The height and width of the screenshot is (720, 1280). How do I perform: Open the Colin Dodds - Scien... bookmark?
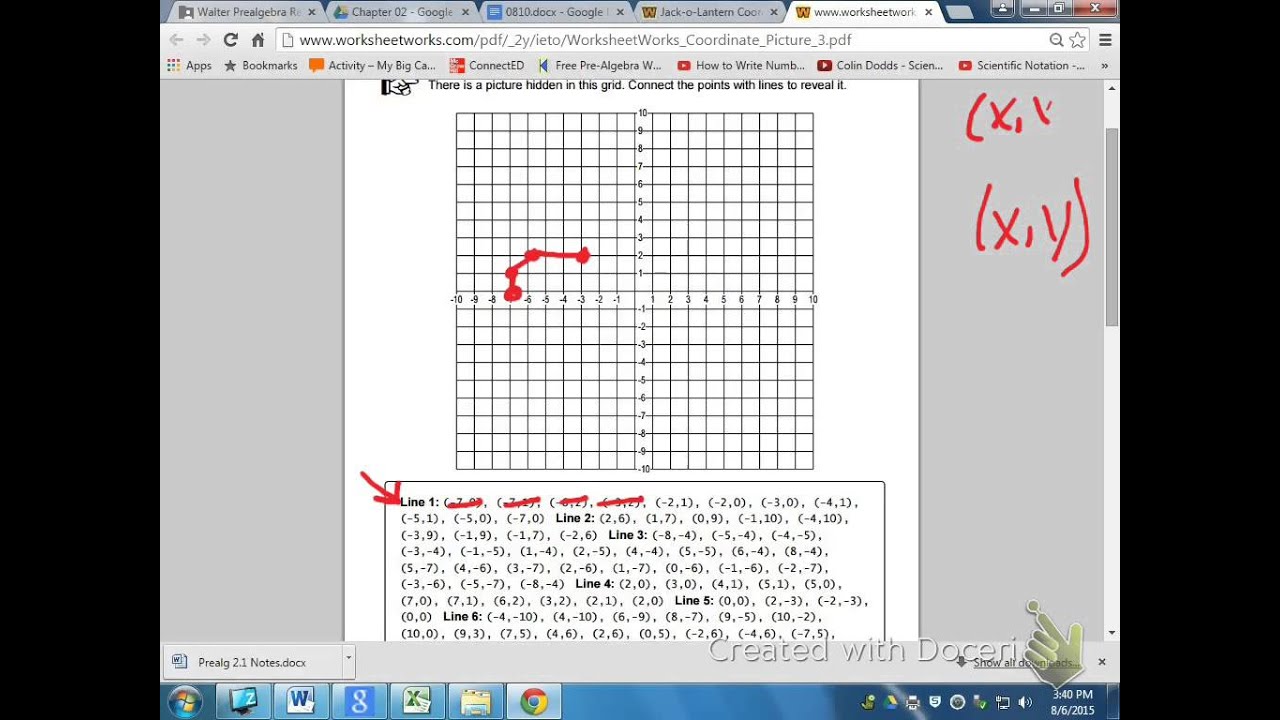880,65
